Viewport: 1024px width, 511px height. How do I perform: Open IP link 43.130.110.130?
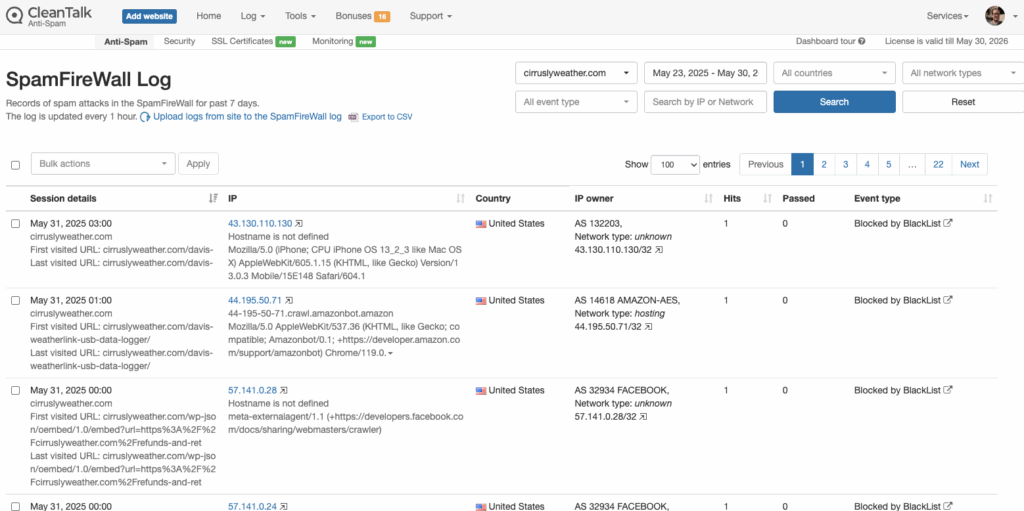(260, 223)
